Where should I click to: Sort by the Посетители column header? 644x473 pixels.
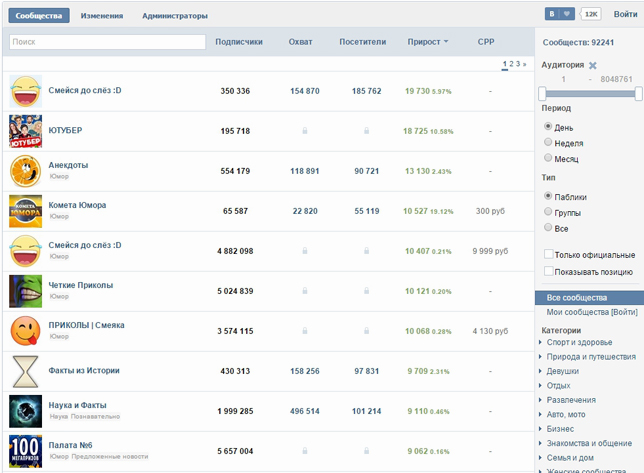pyautogui.click(x=363, y=42)
